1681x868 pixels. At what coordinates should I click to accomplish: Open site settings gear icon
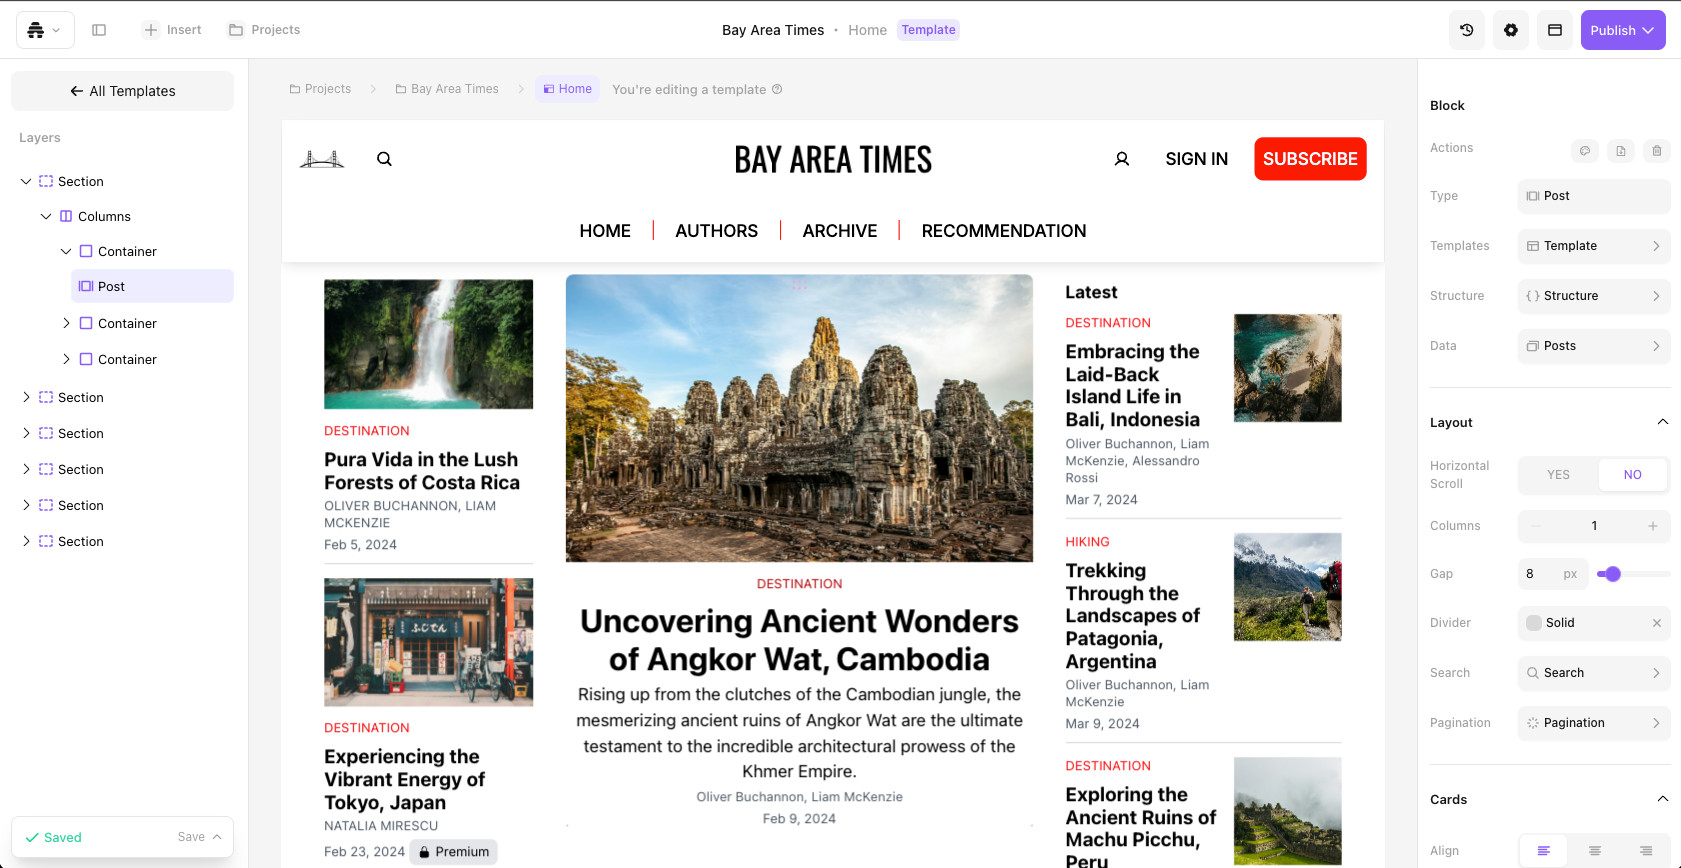(x=1511, y=30)
